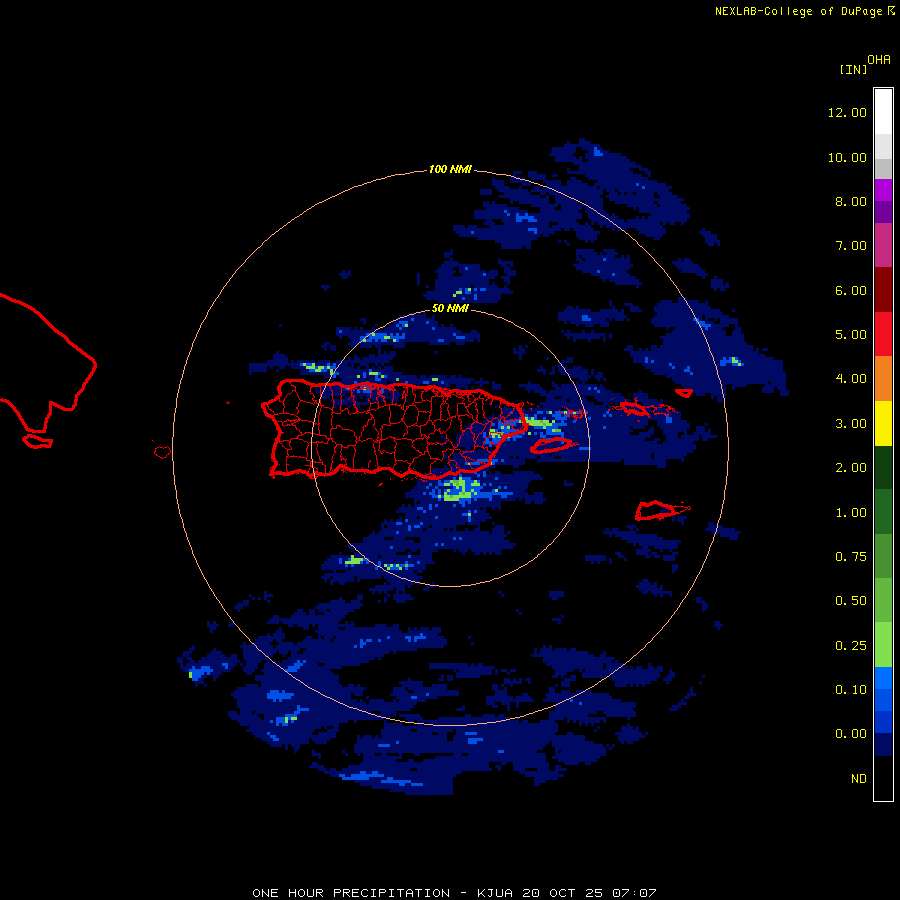Select the light blue 0.10 legend swatch
This screenshot has width=900, height=900.
pos(883,678)
